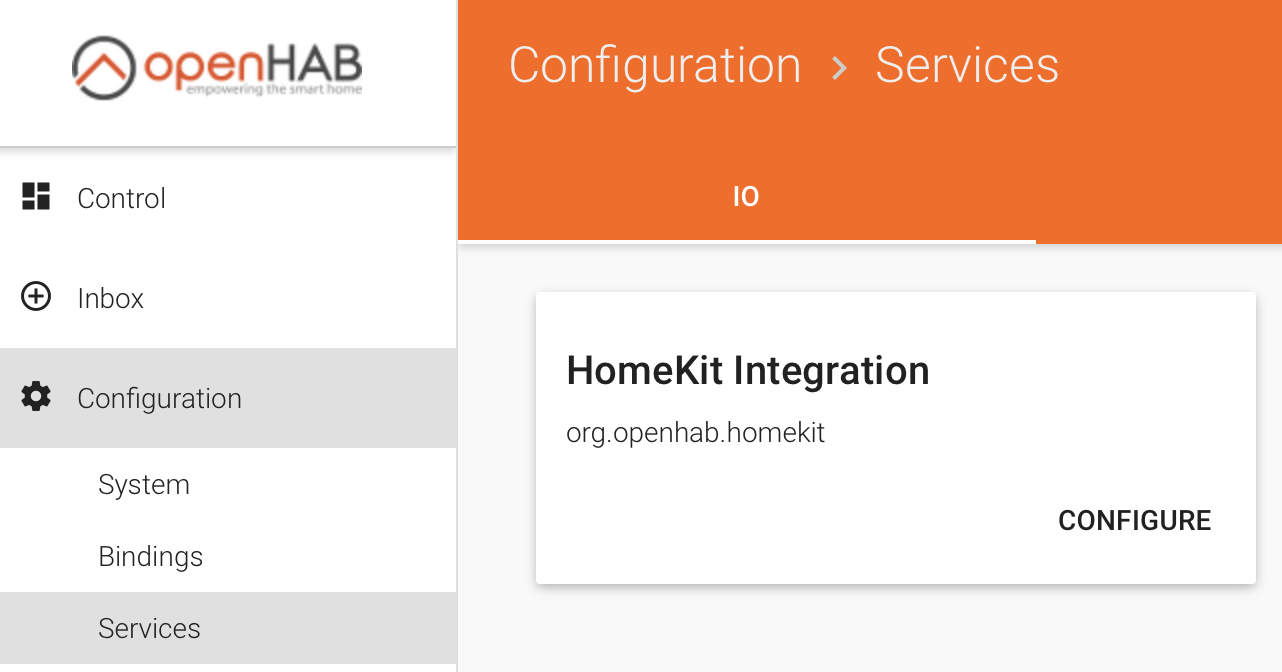Click the HomeKit Integration card title
The image size is (1282, 672).
pos(747,370)
